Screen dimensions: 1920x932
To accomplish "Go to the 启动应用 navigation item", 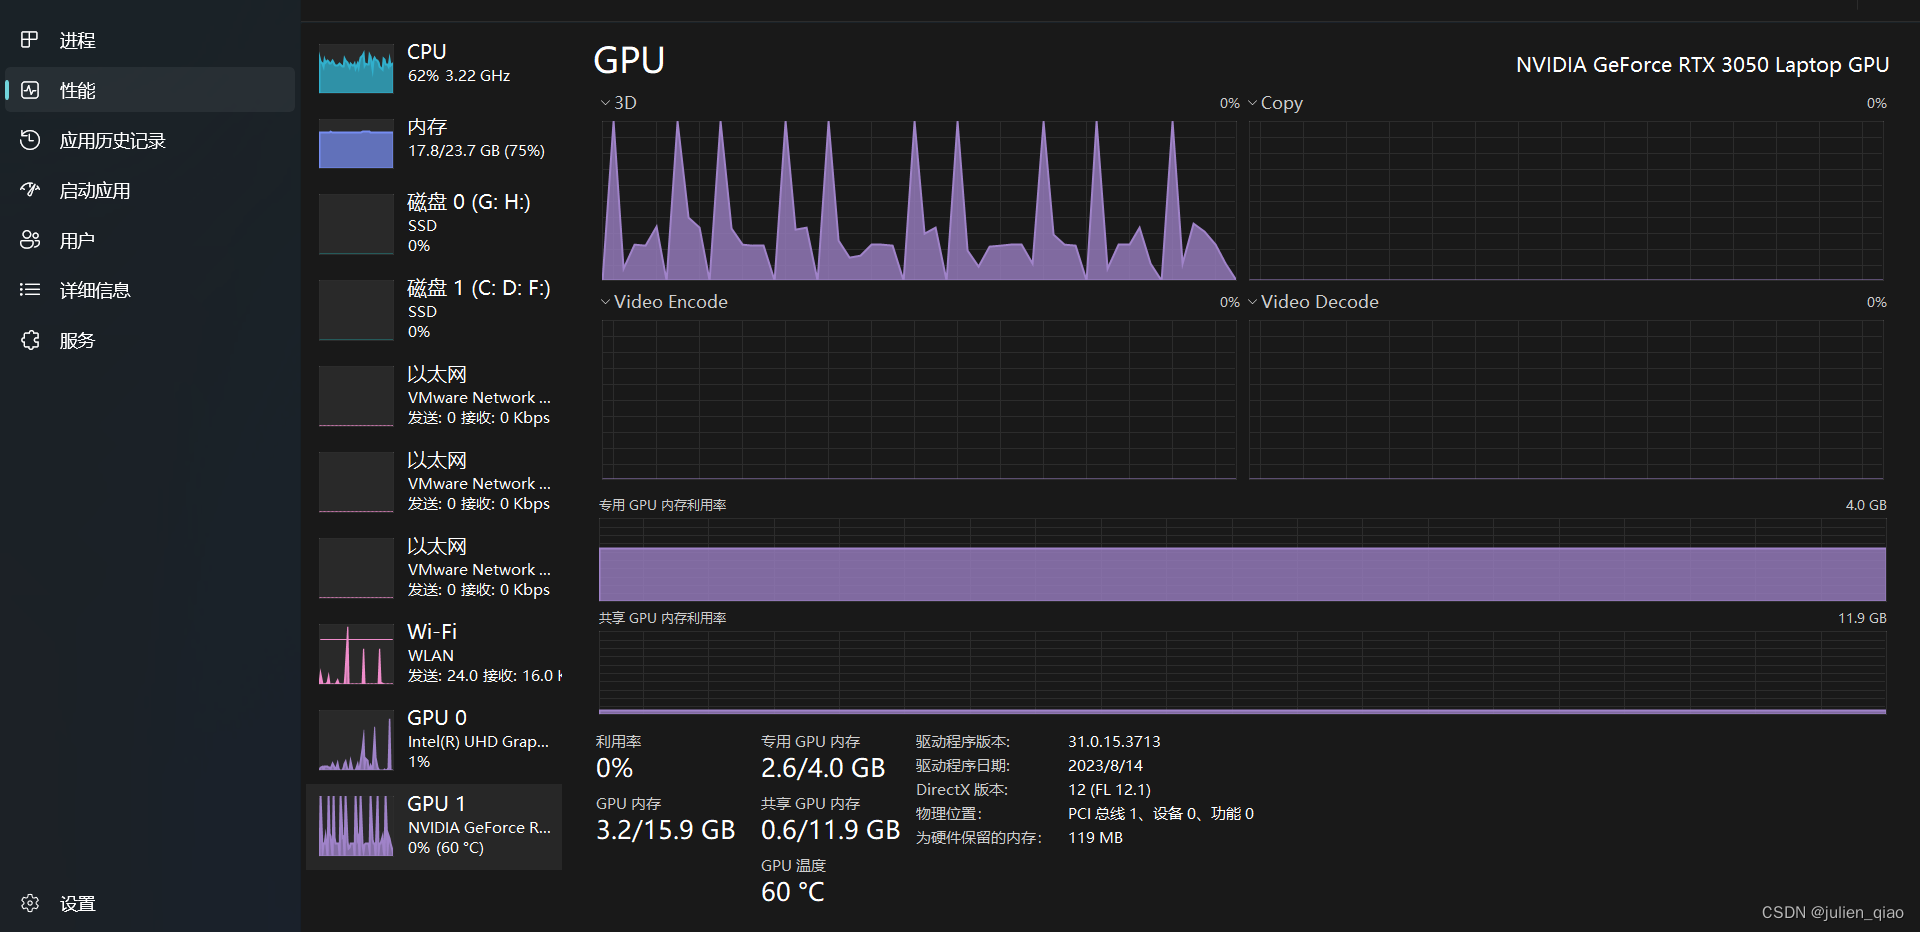I will point(150,190).
